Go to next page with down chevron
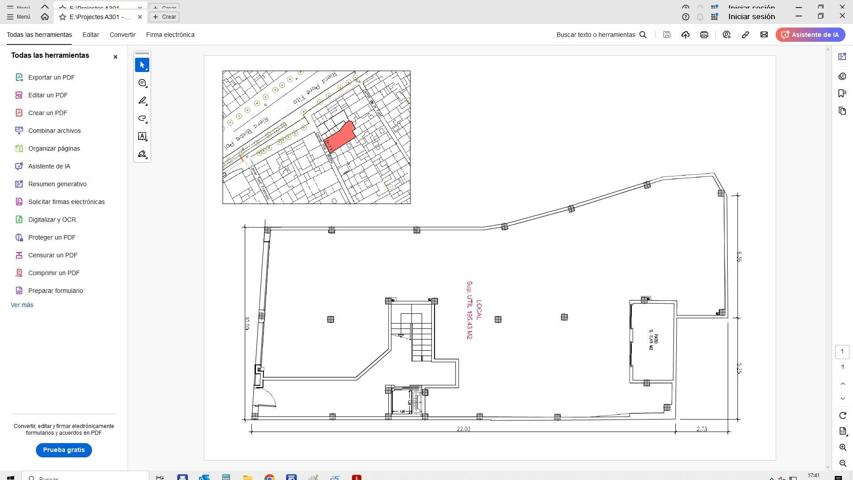 coord(843,398)
